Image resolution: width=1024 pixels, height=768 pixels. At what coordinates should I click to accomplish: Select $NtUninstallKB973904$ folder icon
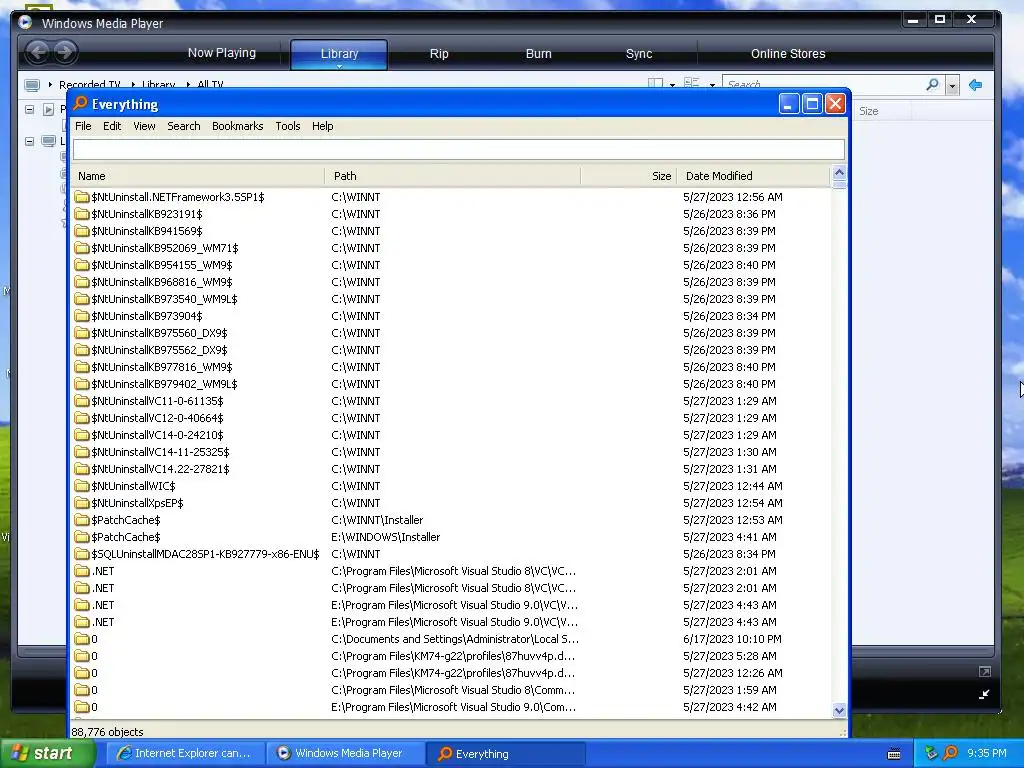pos(82,315)
